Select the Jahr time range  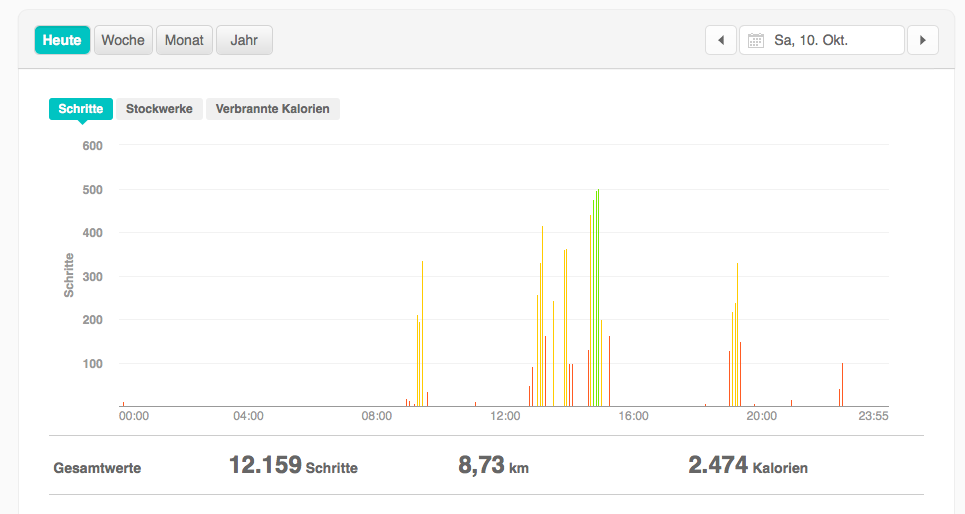pos(244,40)
